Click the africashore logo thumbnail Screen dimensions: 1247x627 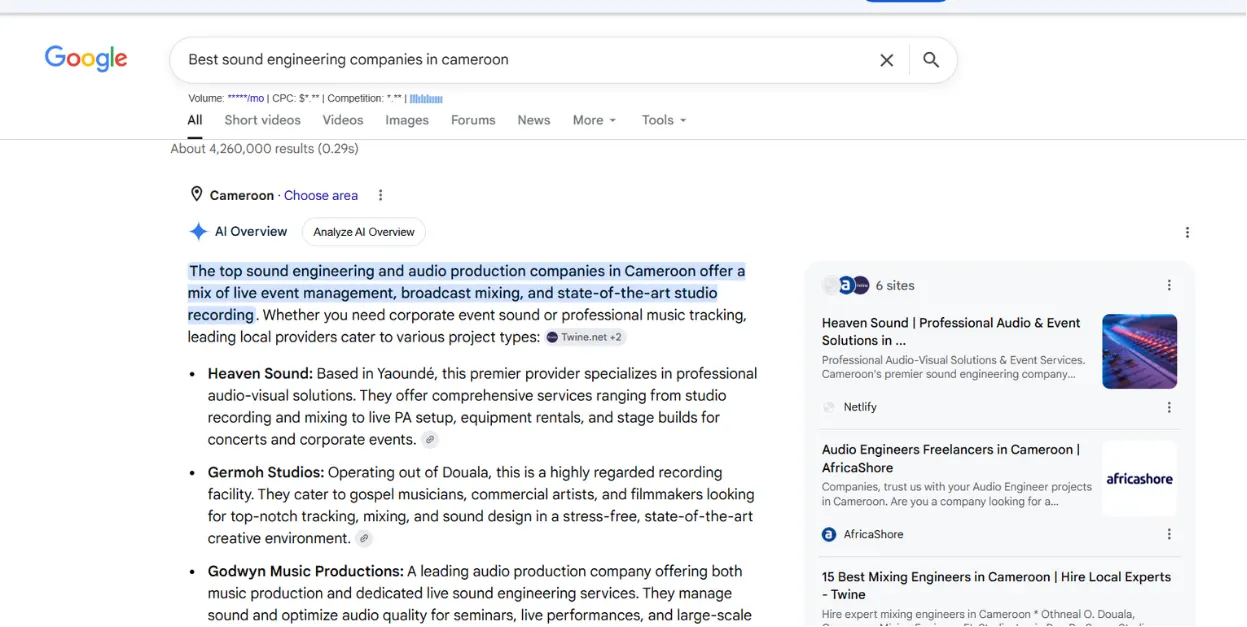(1139, 478)
